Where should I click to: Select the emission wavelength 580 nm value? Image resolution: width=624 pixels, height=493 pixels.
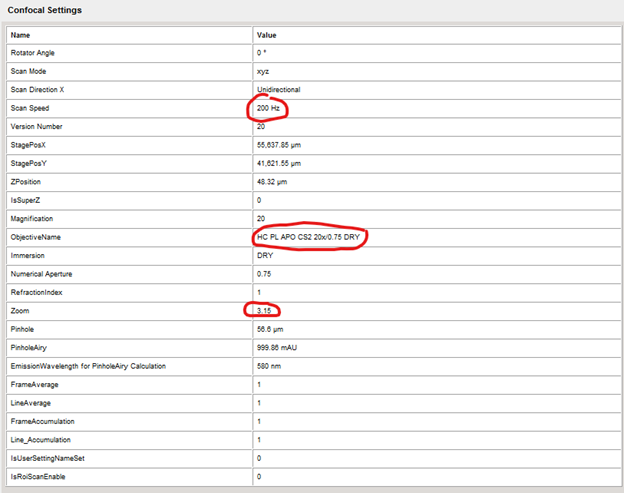pos(269,365)
